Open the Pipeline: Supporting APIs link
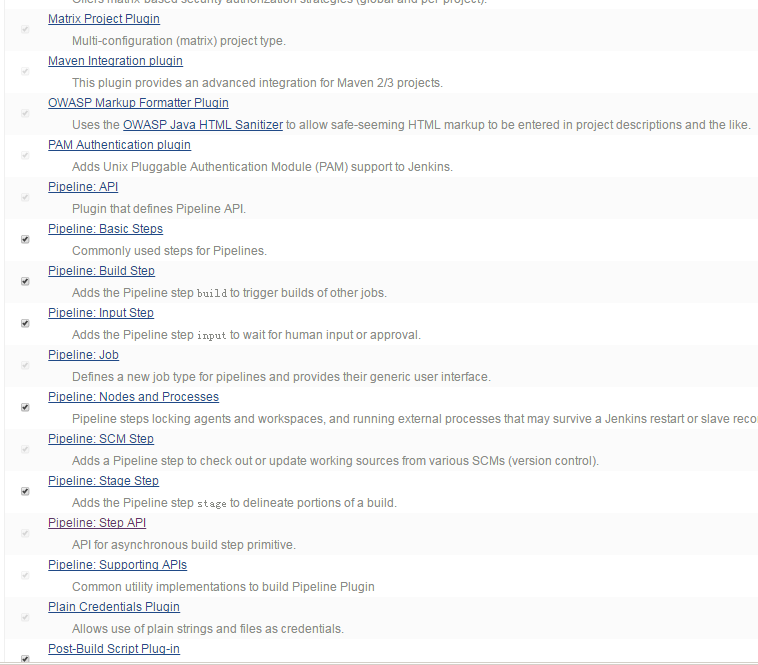 [x=117, y=565]
